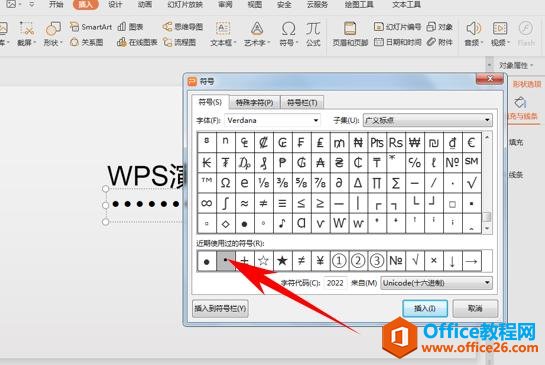The height and width of the screenshot is (365, 545).
Task: Pick the solid star ★ recent symbol
Action: click(282, 261)
